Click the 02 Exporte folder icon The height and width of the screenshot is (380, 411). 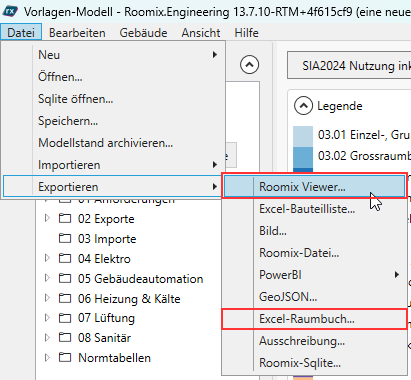(x=65, y=218)
